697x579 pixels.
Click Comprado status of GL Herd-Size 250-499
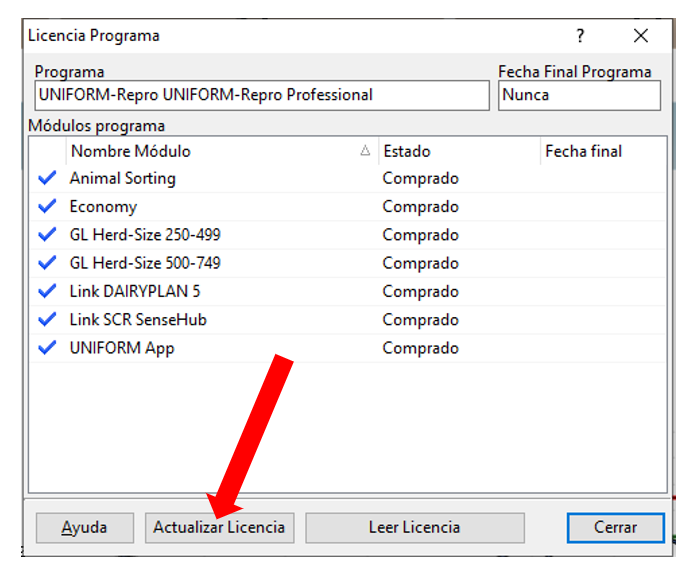(x=421, y=236)
